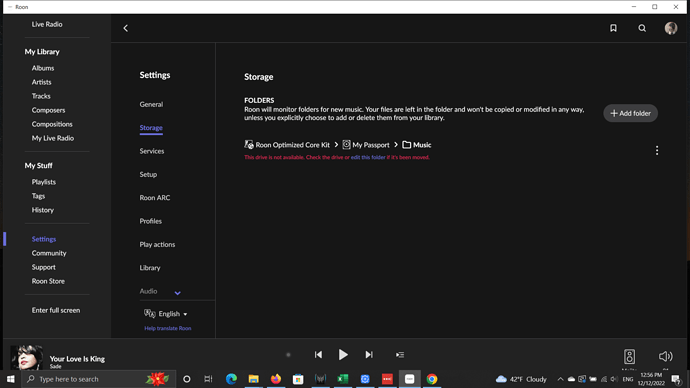The width and height of the screenshot is (690, 388).
Task: Open Community in the sidebar
Action: point(49,253)
